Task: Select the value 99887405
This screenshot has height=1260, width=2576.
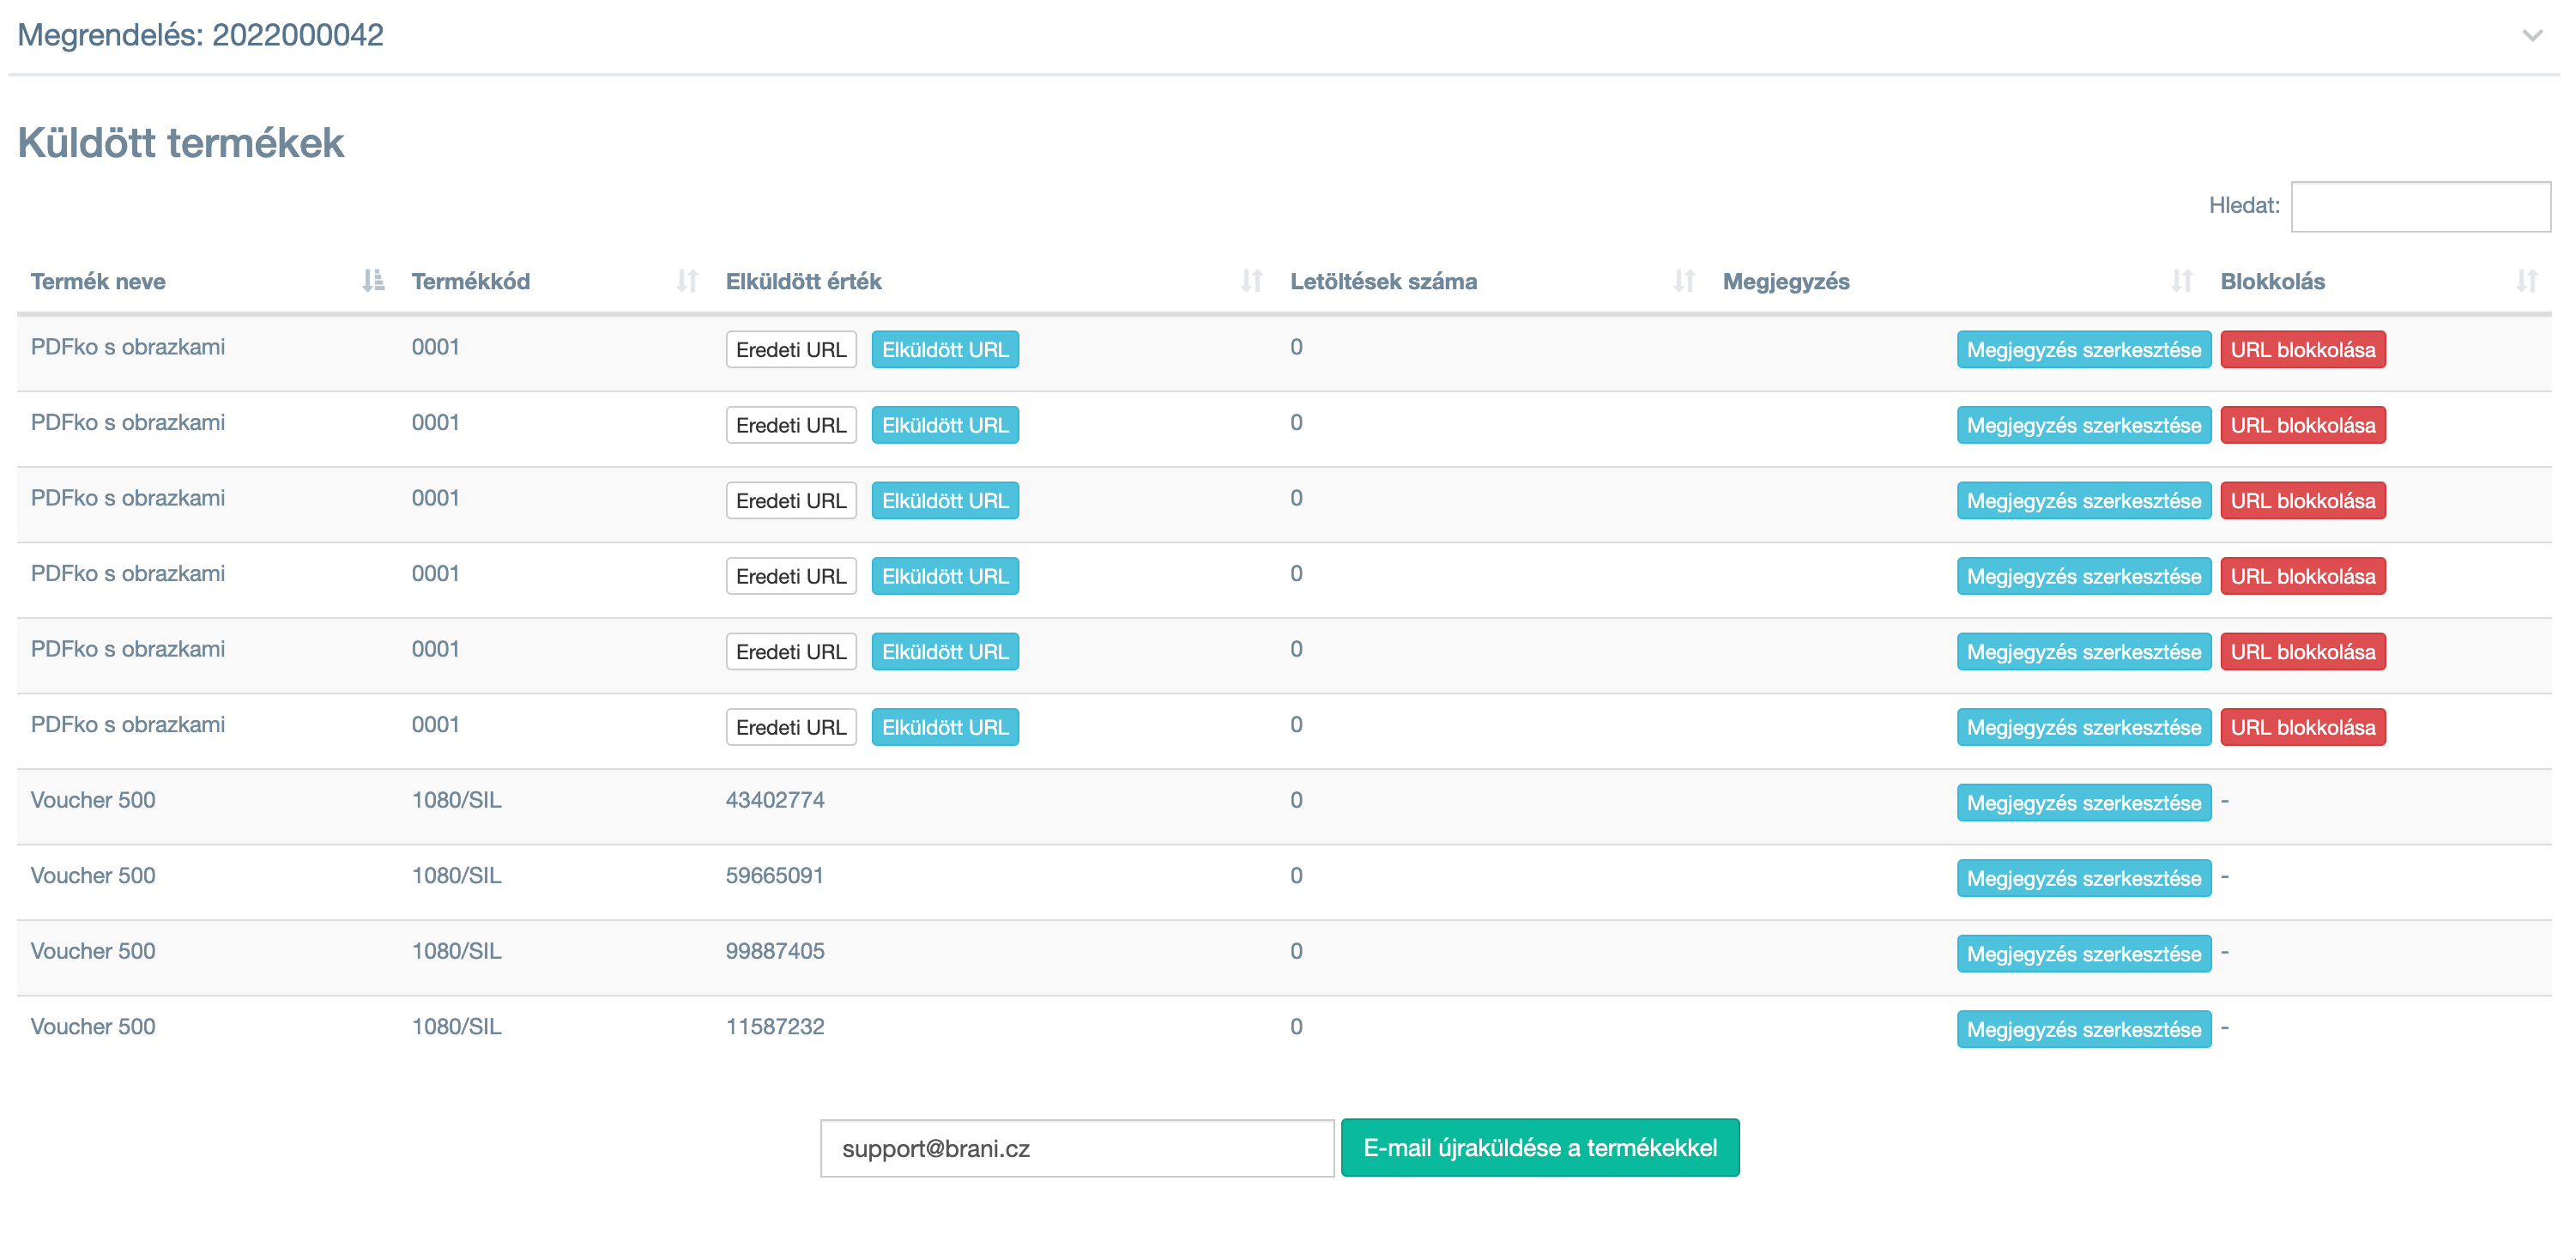Action: click(x=775, y=951)
